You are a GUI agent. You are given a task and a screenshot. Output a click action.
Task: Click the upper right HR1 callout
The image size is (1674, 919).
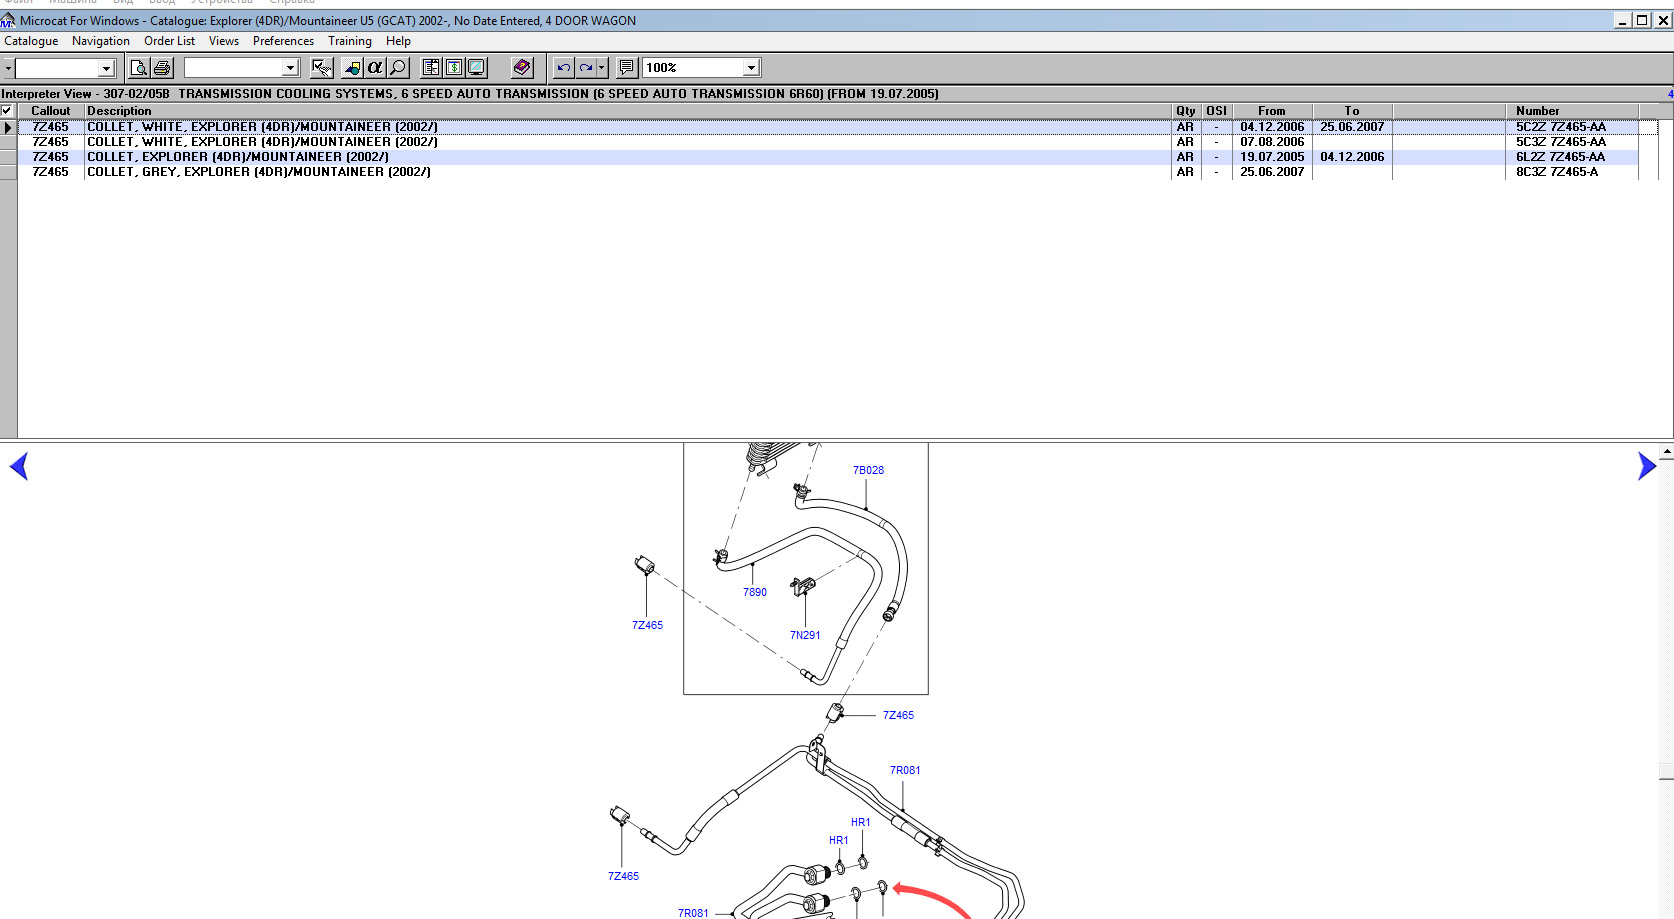click(x=861, y=822)
